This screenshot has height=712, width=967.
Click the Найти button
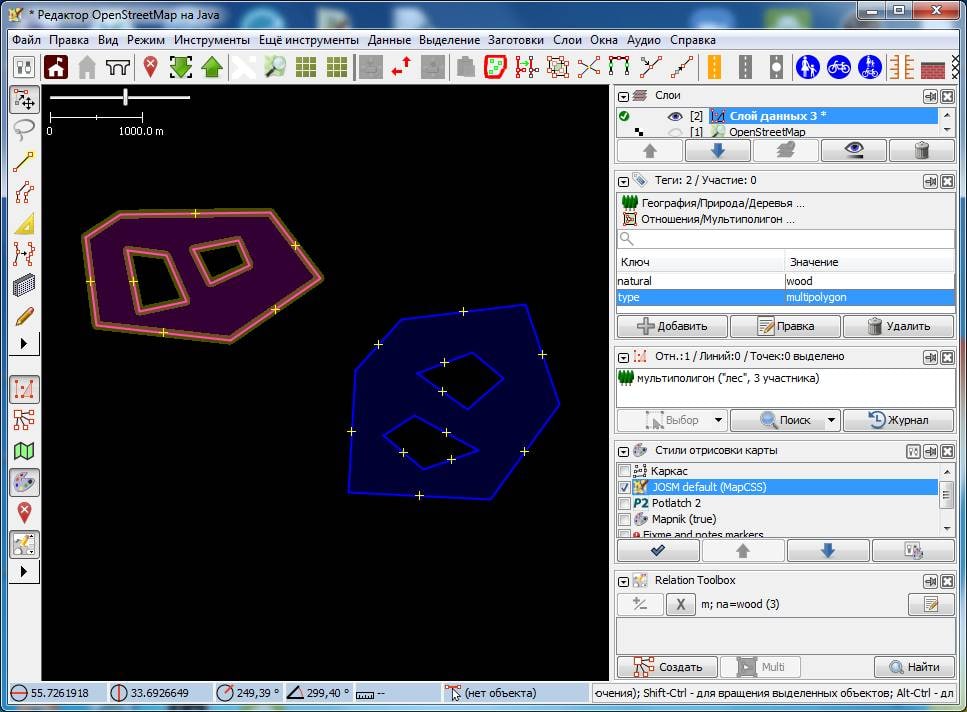click(914, 666)
